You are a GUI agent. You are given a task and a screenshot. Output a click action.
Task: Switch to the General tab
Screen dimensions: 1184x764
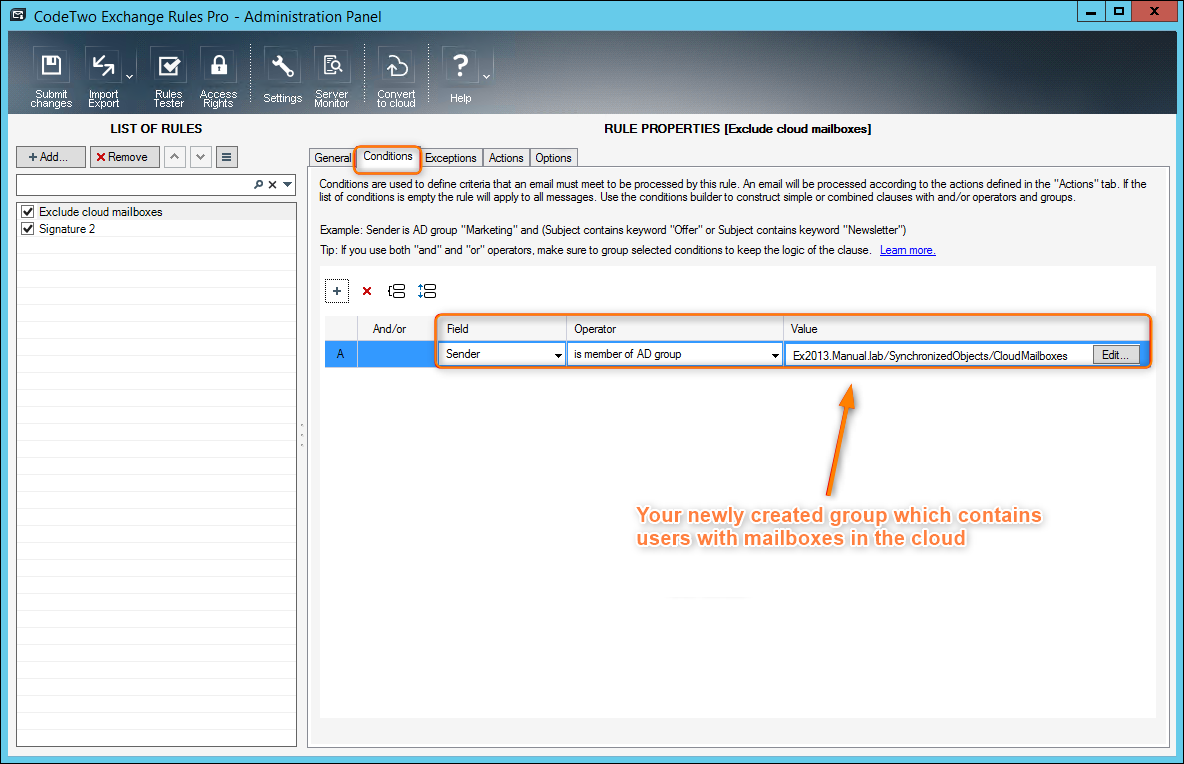coord(332,158)
